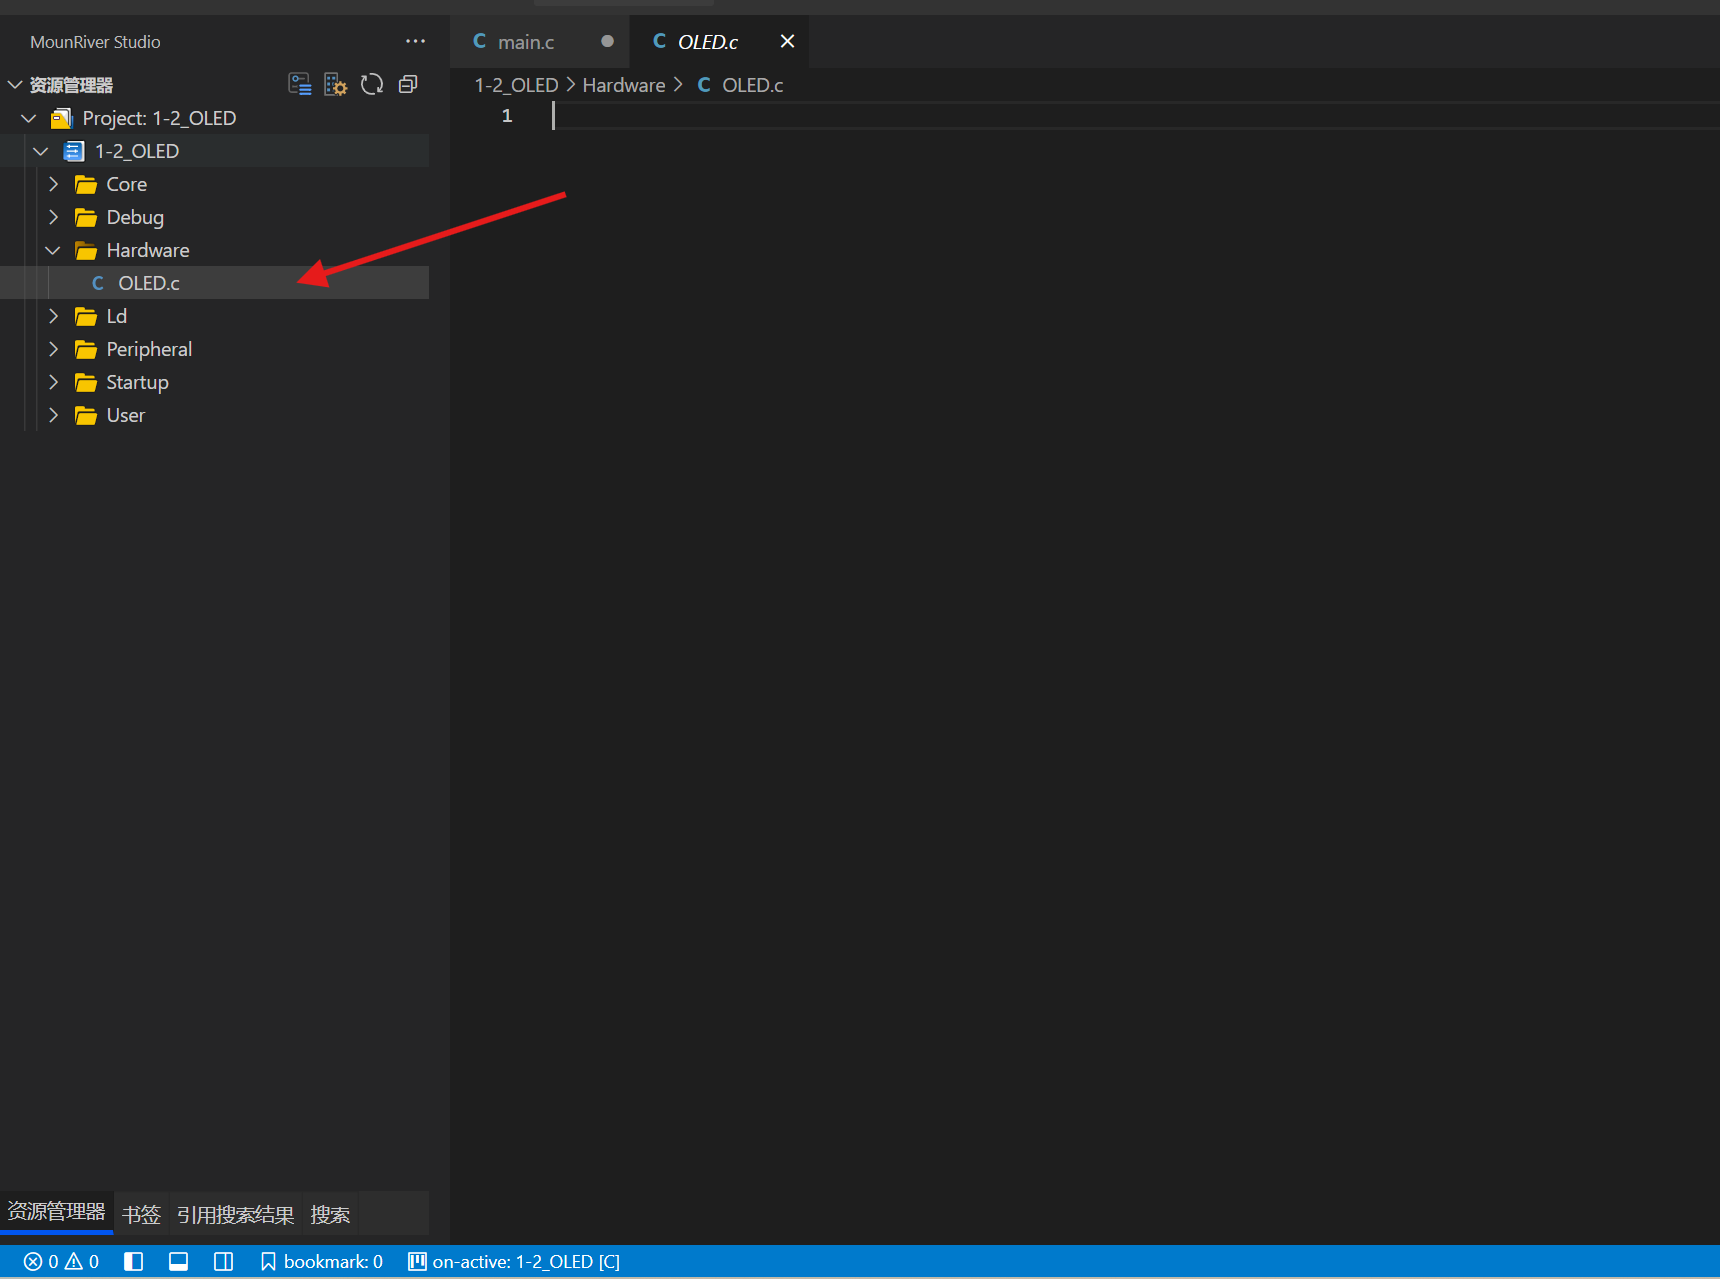This screenshot has width=1720, height=1279.
Task: Expand the Debug folder
Action: point(53,217)
